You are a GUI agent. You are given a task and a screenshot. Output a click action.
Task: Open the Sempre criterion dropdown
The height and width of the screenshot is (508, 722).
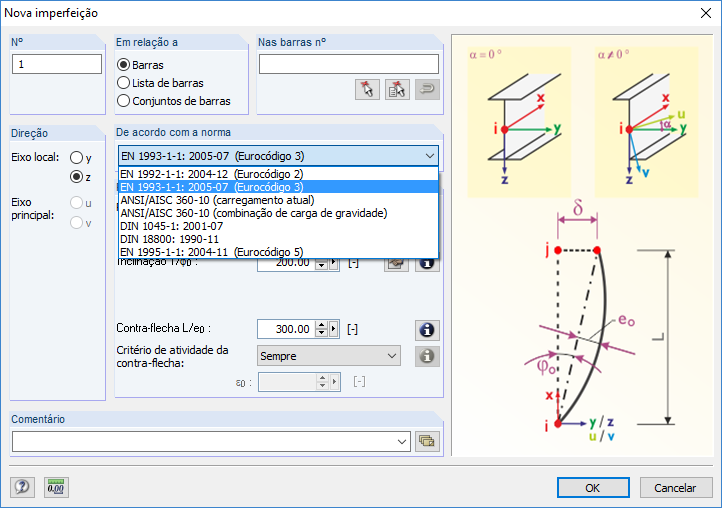click(329, 356)
